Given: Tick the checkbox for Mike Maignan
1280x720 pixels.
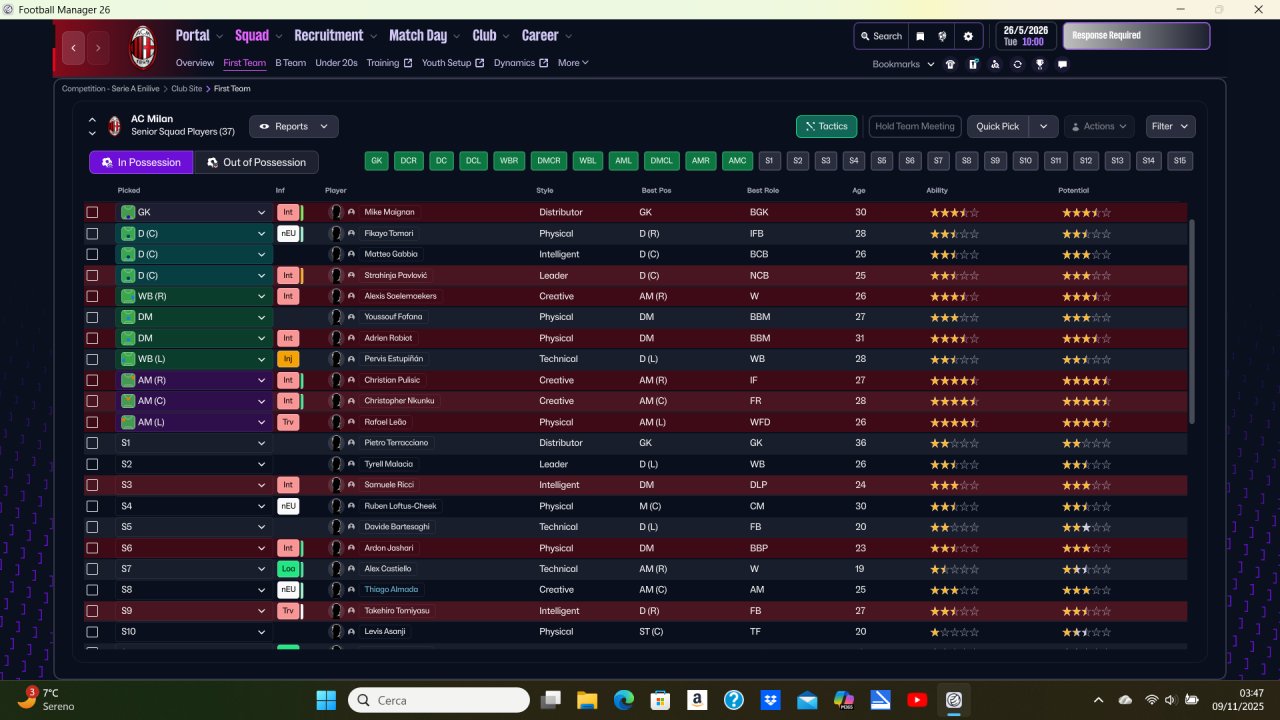Looking at the screenshot, I should [92, 212].
